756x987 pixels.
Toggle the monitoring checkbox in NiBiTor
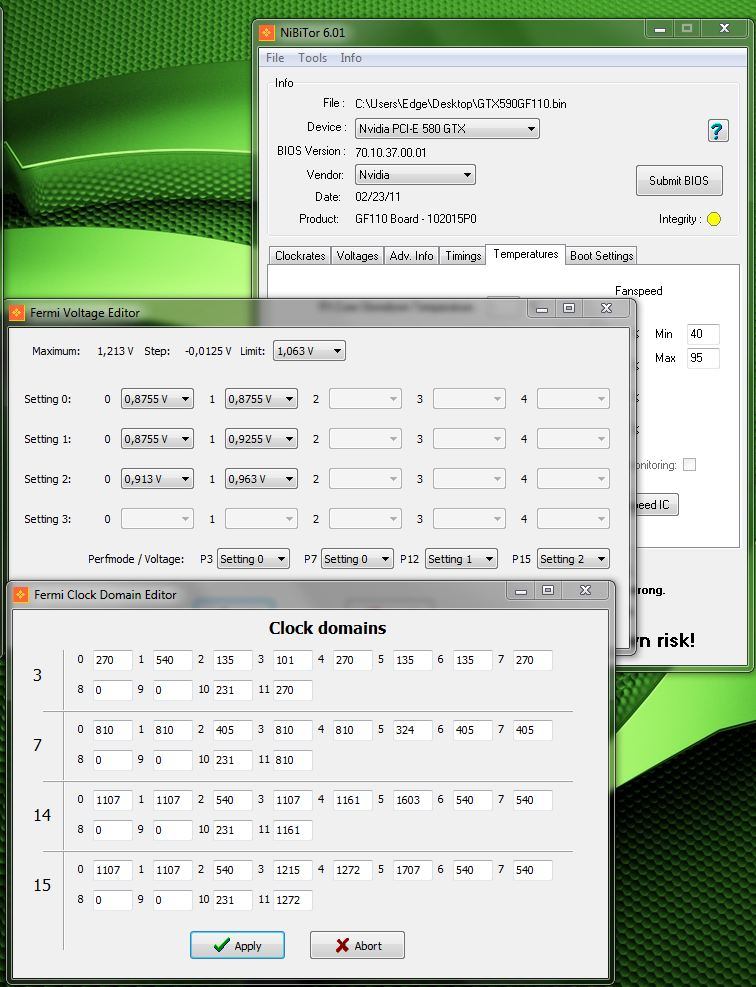[x=689, y=465]
